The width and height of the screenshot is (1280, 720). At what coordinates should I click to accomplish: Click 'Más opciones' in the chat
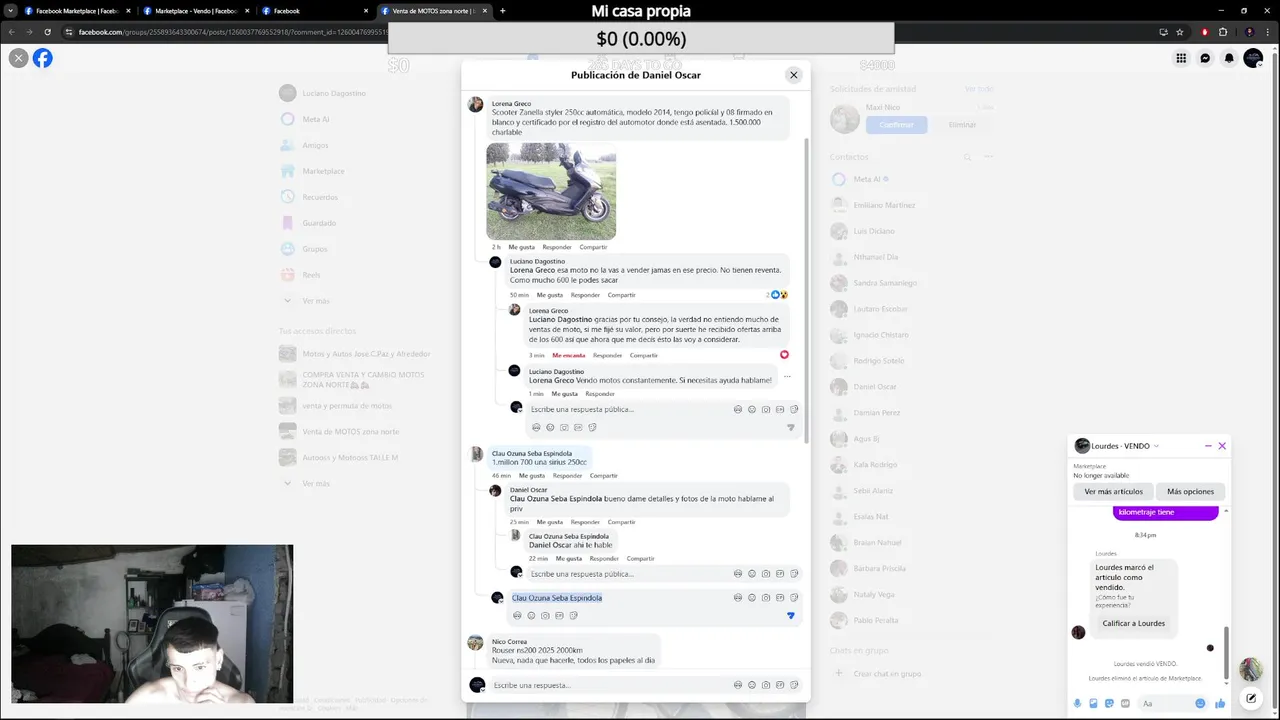pos(1190,491)
